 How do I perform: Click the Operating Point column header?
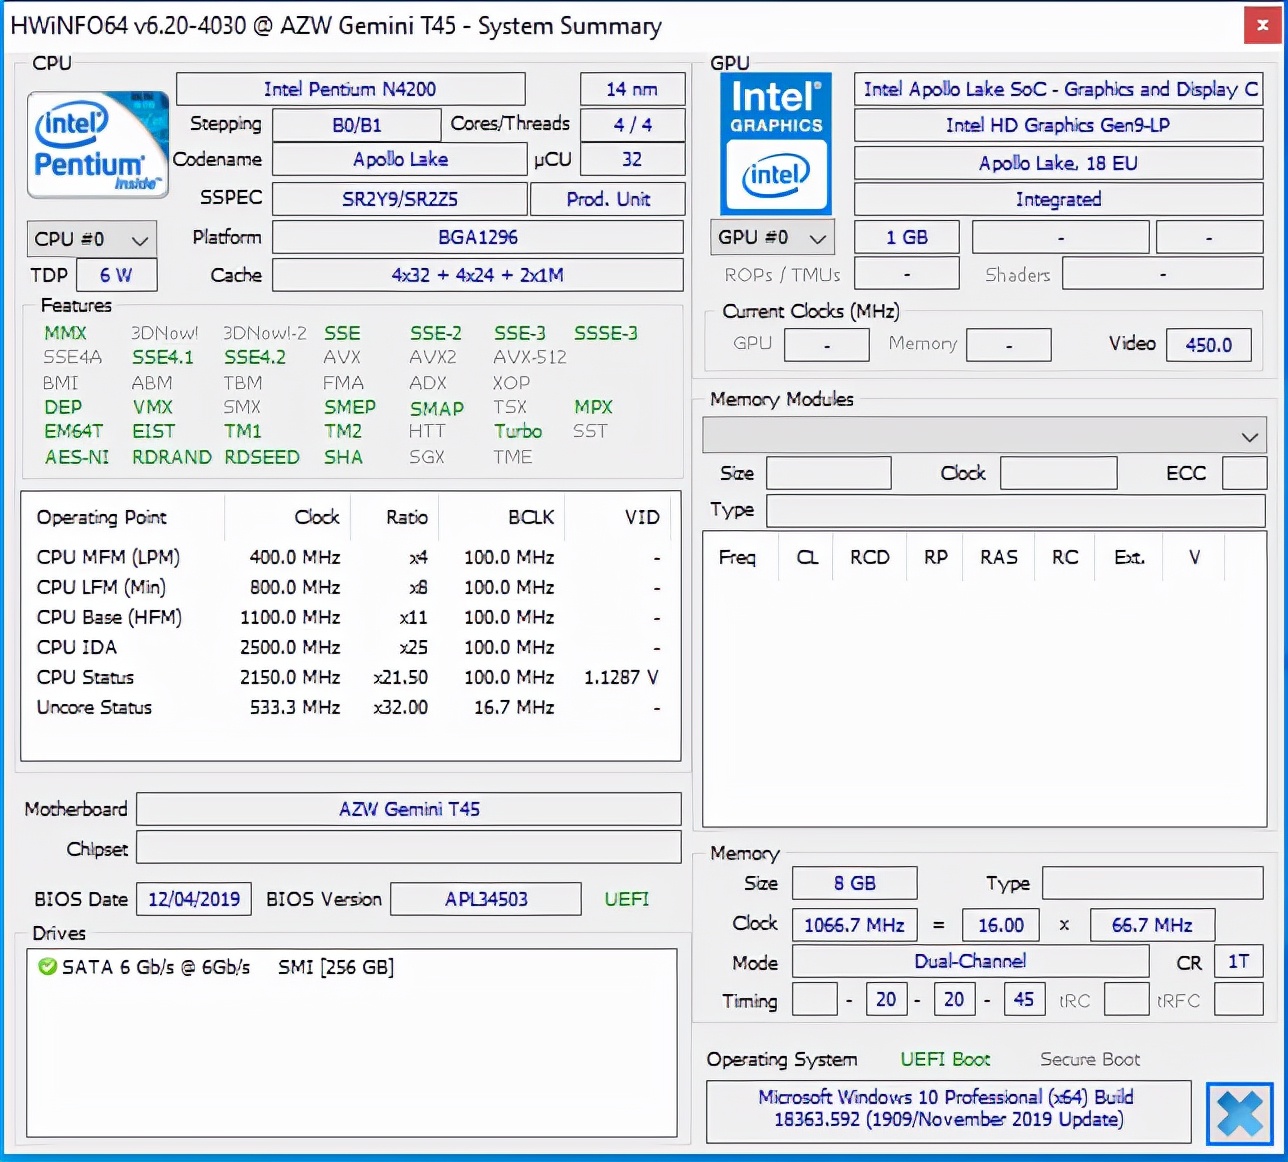coord(102,517)
